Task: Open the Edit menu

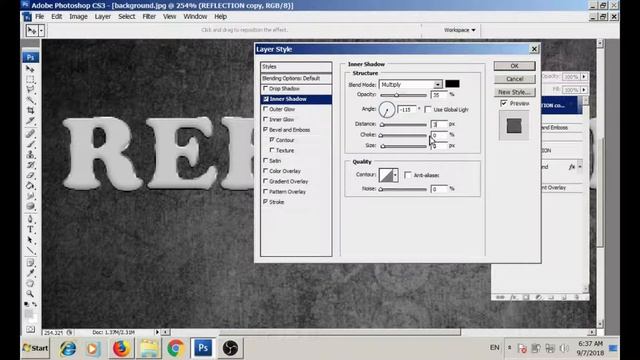Action: [x=57, y=17]
